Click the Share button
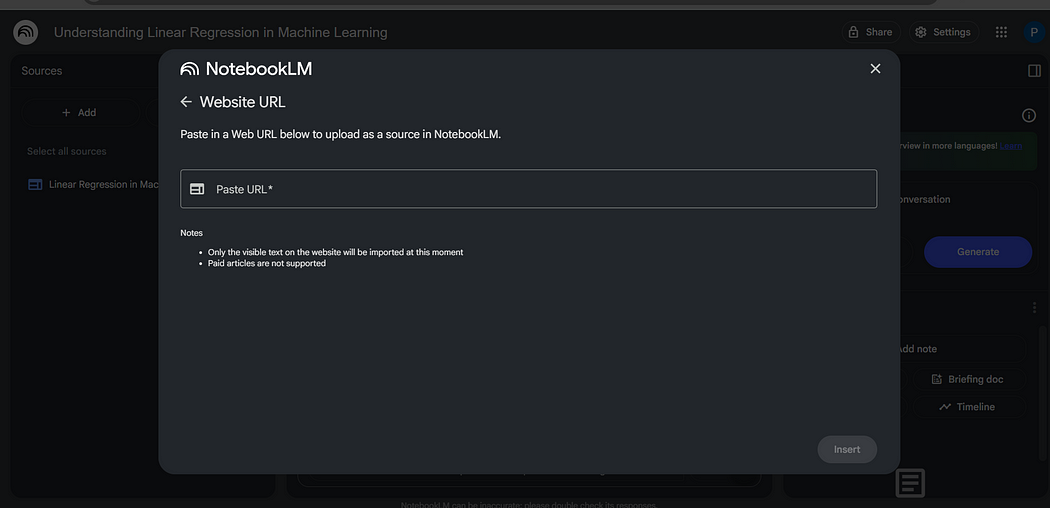Screen dimensions: 1050x508 [x=869, y=32]
